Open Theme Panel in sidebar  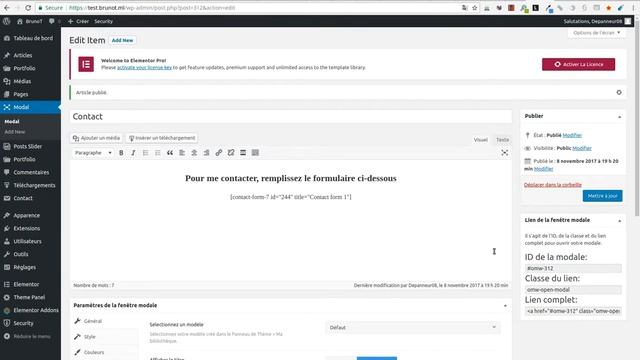[x=30, y=297]
